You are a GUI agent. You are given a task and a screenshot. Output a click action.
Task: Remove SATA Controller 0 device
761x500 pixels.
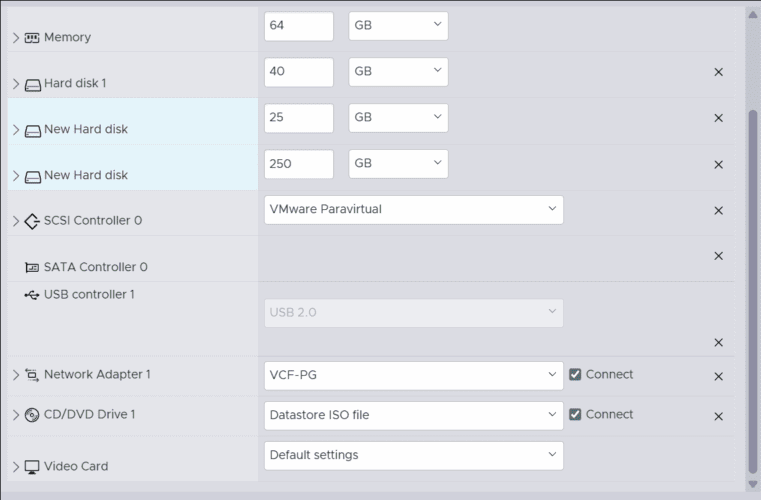718,256
